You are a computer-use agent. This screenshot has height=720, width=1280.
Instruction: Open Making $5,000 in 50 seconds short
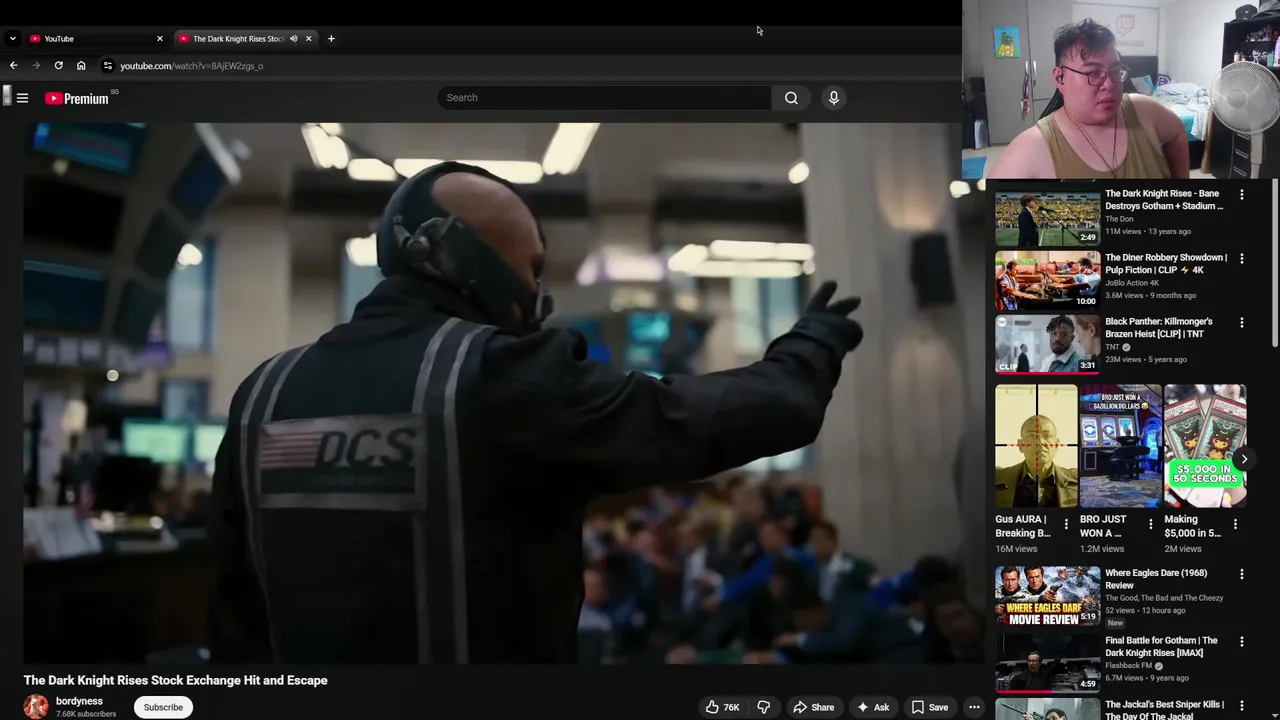point(1205,446)
